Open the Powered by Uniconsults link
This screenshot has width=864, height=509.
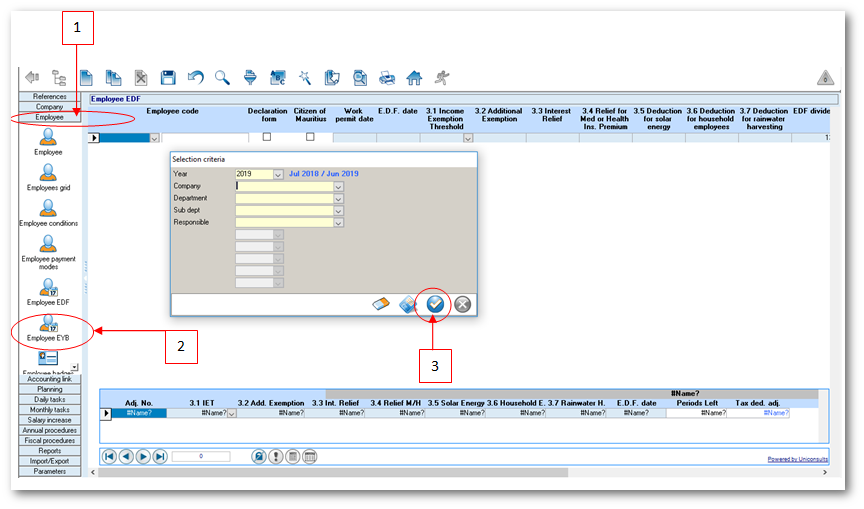pos(797,459)
